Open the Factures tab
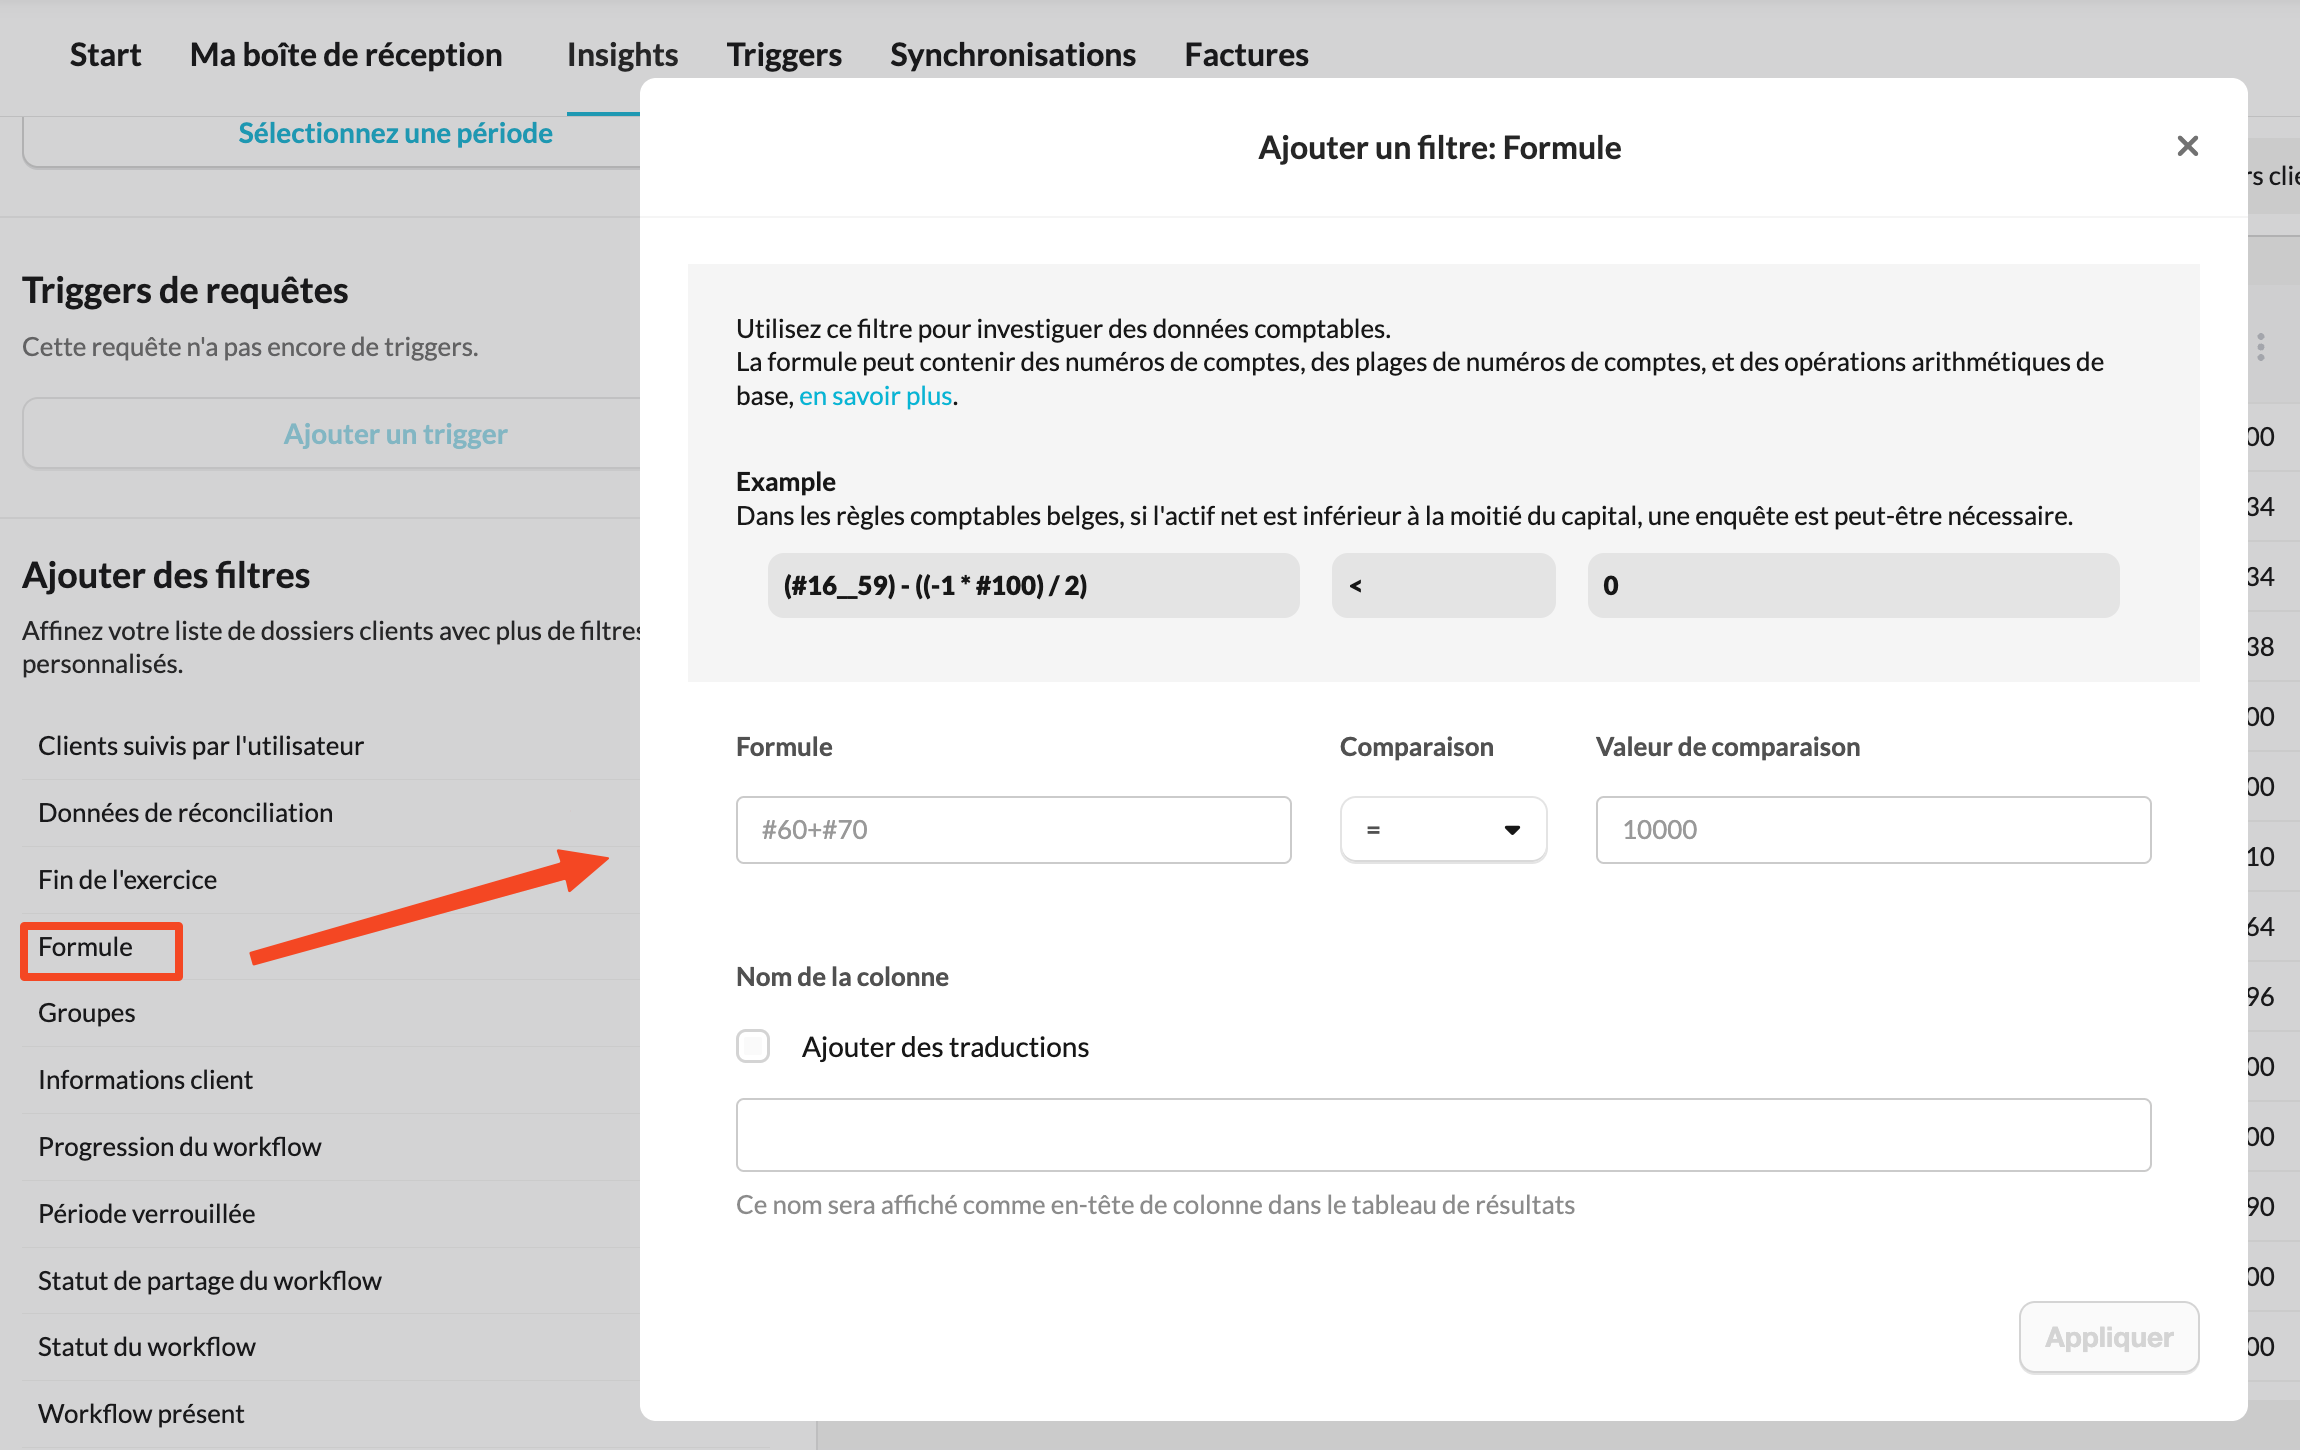This screenshot has width=2300, height=1450. click(1246, 55)
